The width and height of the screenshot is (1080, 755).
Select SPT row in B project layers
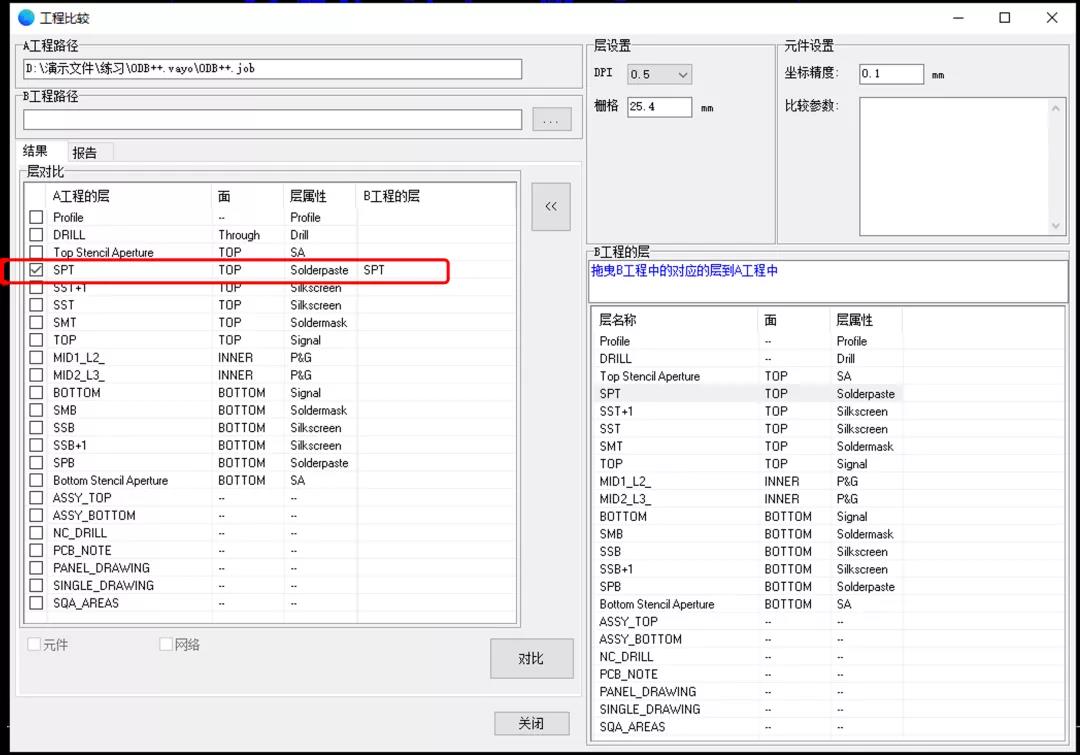[610, 394]
